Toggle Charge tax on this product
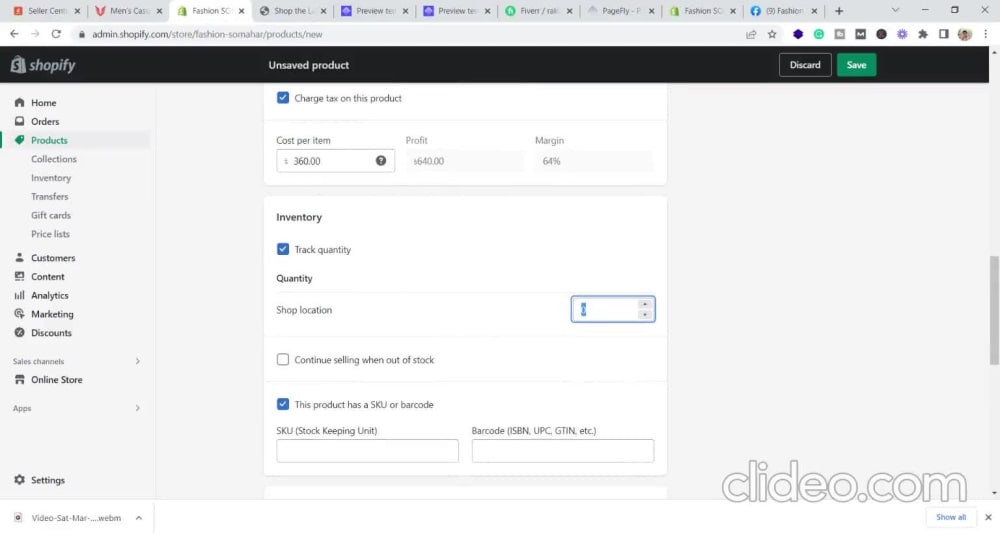Viewport: 1000px width, 536px height. pyautogui.click(x=283, y=98)
